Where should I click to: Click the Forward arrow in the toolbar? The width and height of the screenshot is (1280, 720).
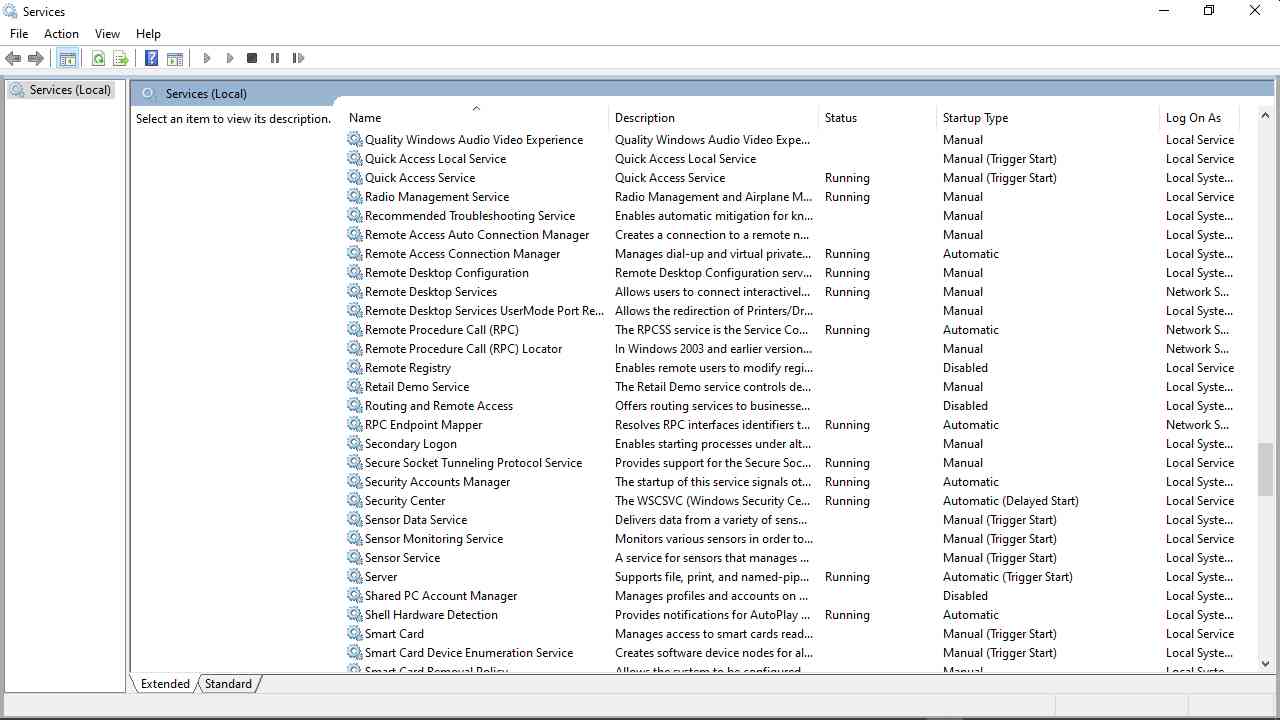point(36,59)
